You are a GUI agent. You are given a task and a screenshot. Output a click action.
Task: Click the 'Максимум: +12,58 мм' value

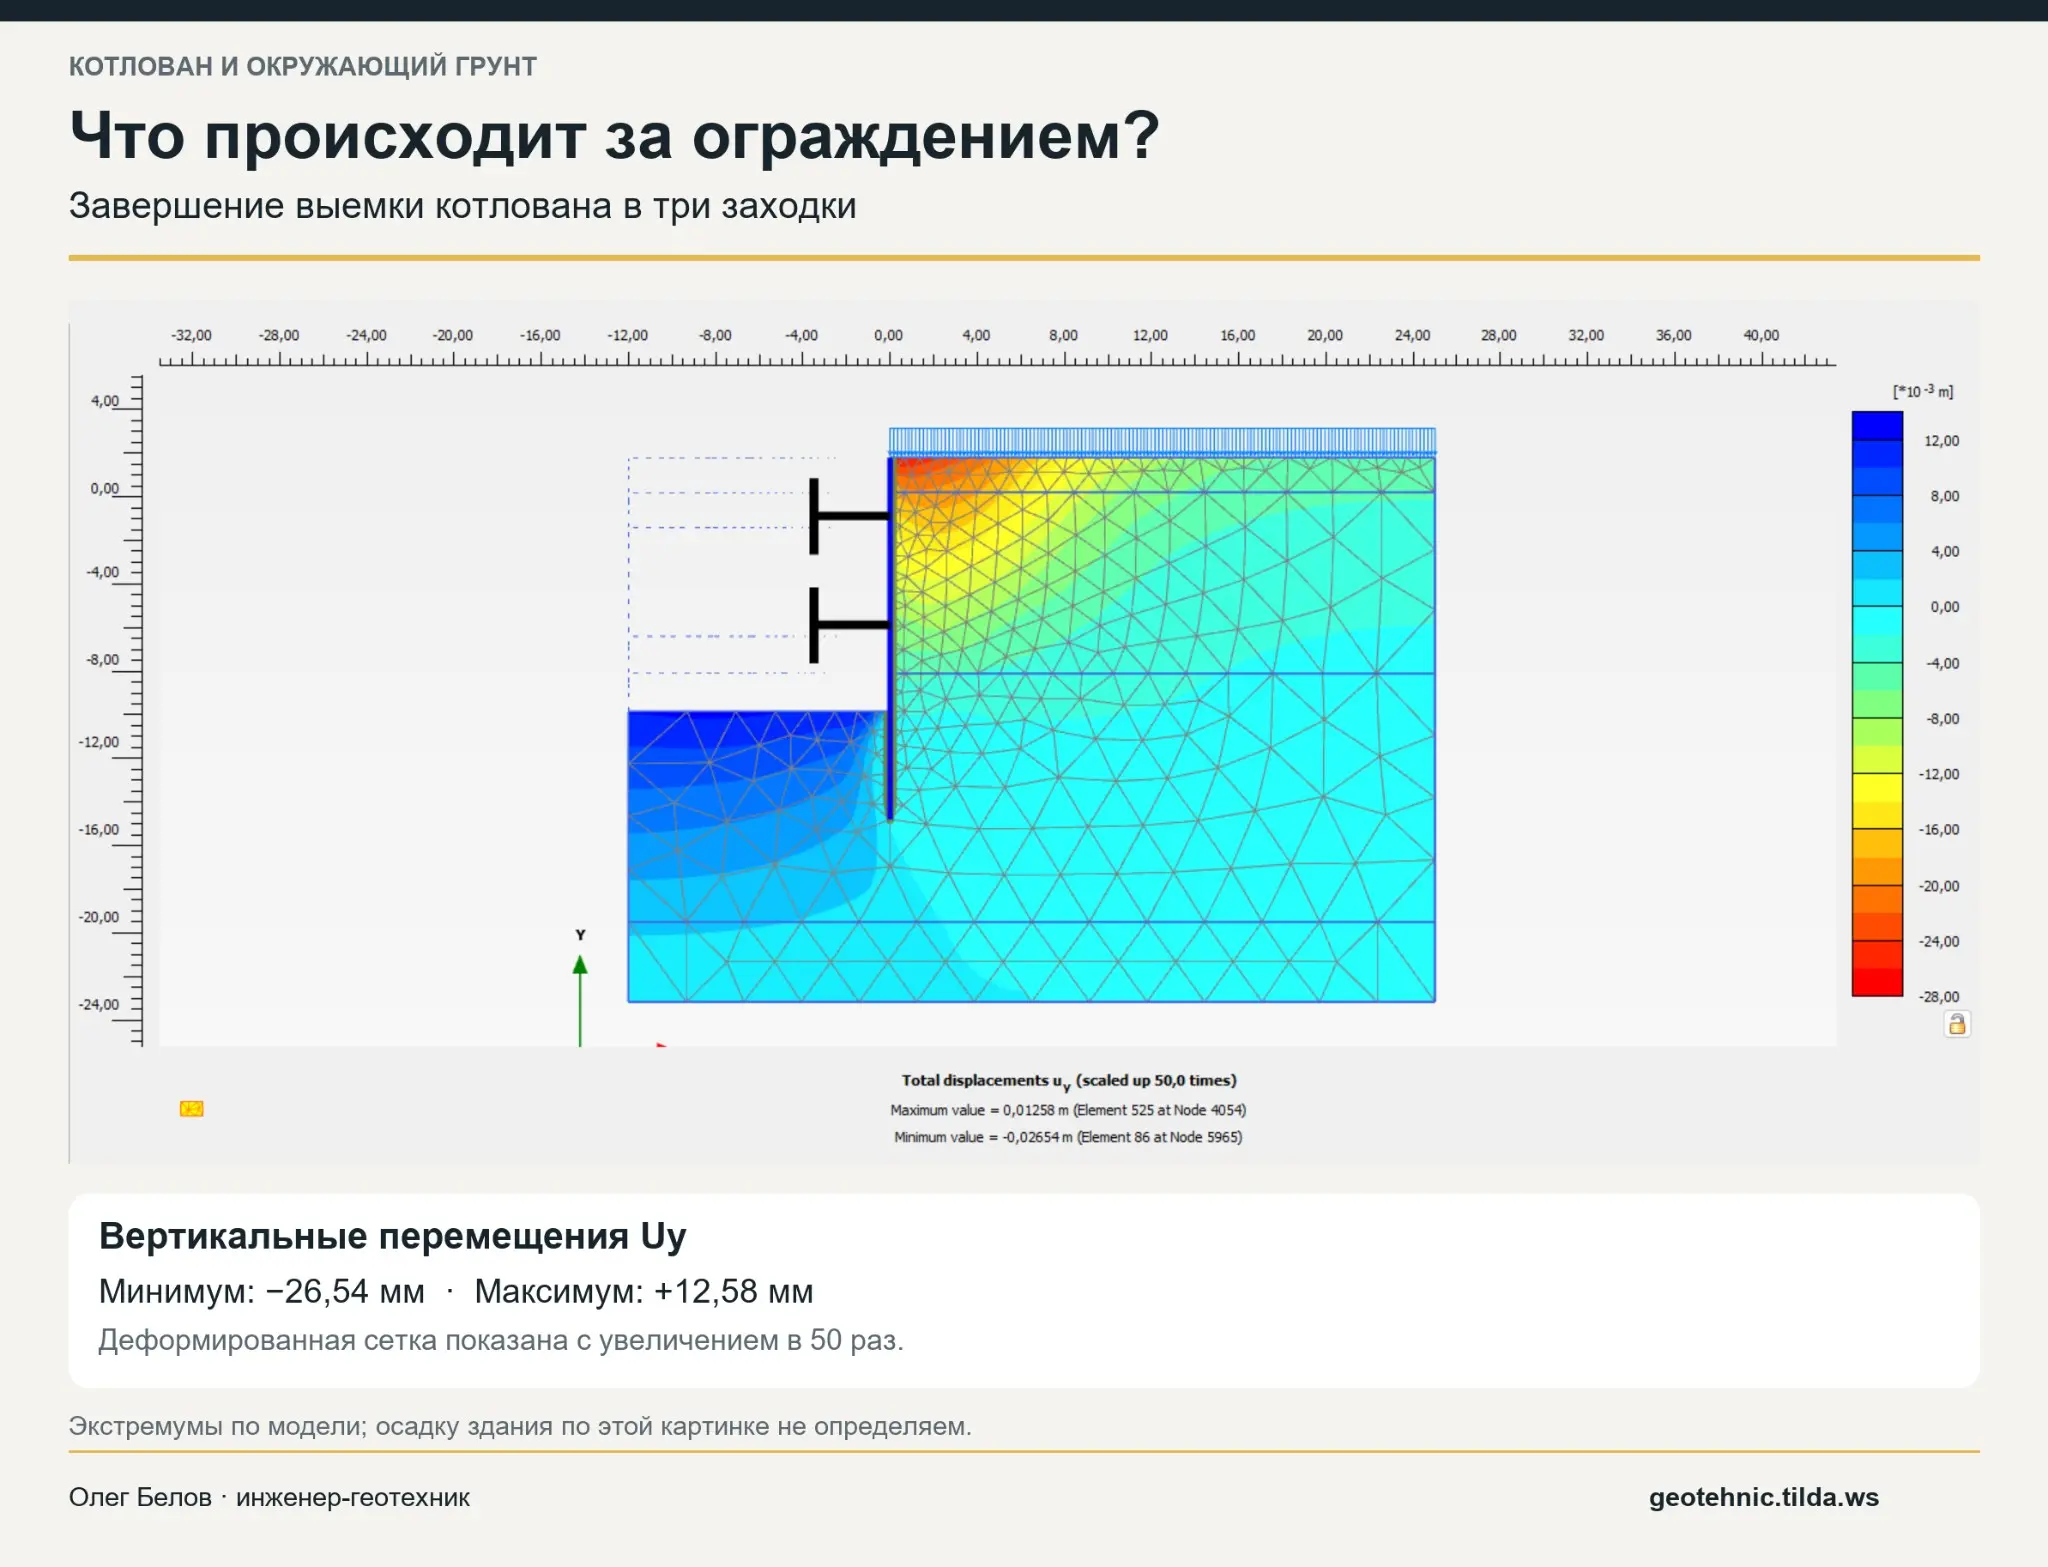pos(644,1291)
